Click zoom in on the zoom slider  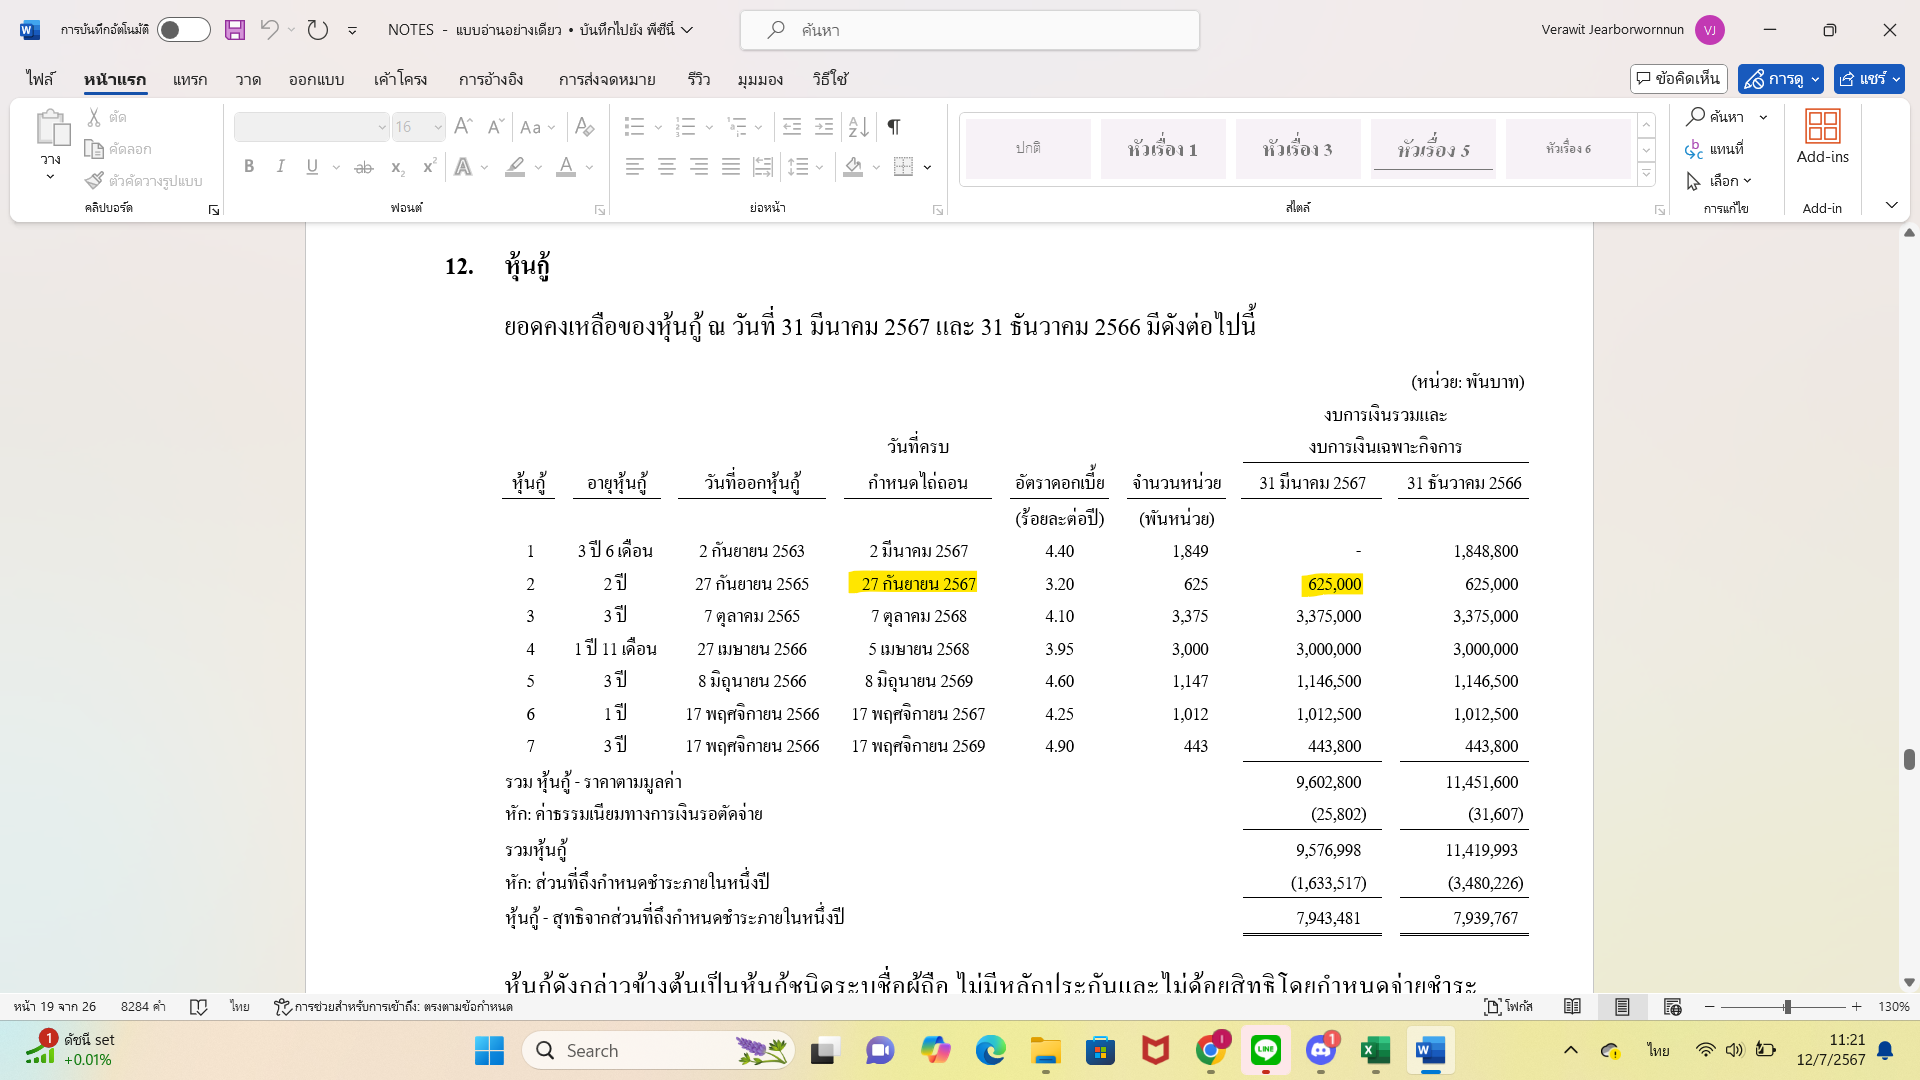tap(1855, 1007)
